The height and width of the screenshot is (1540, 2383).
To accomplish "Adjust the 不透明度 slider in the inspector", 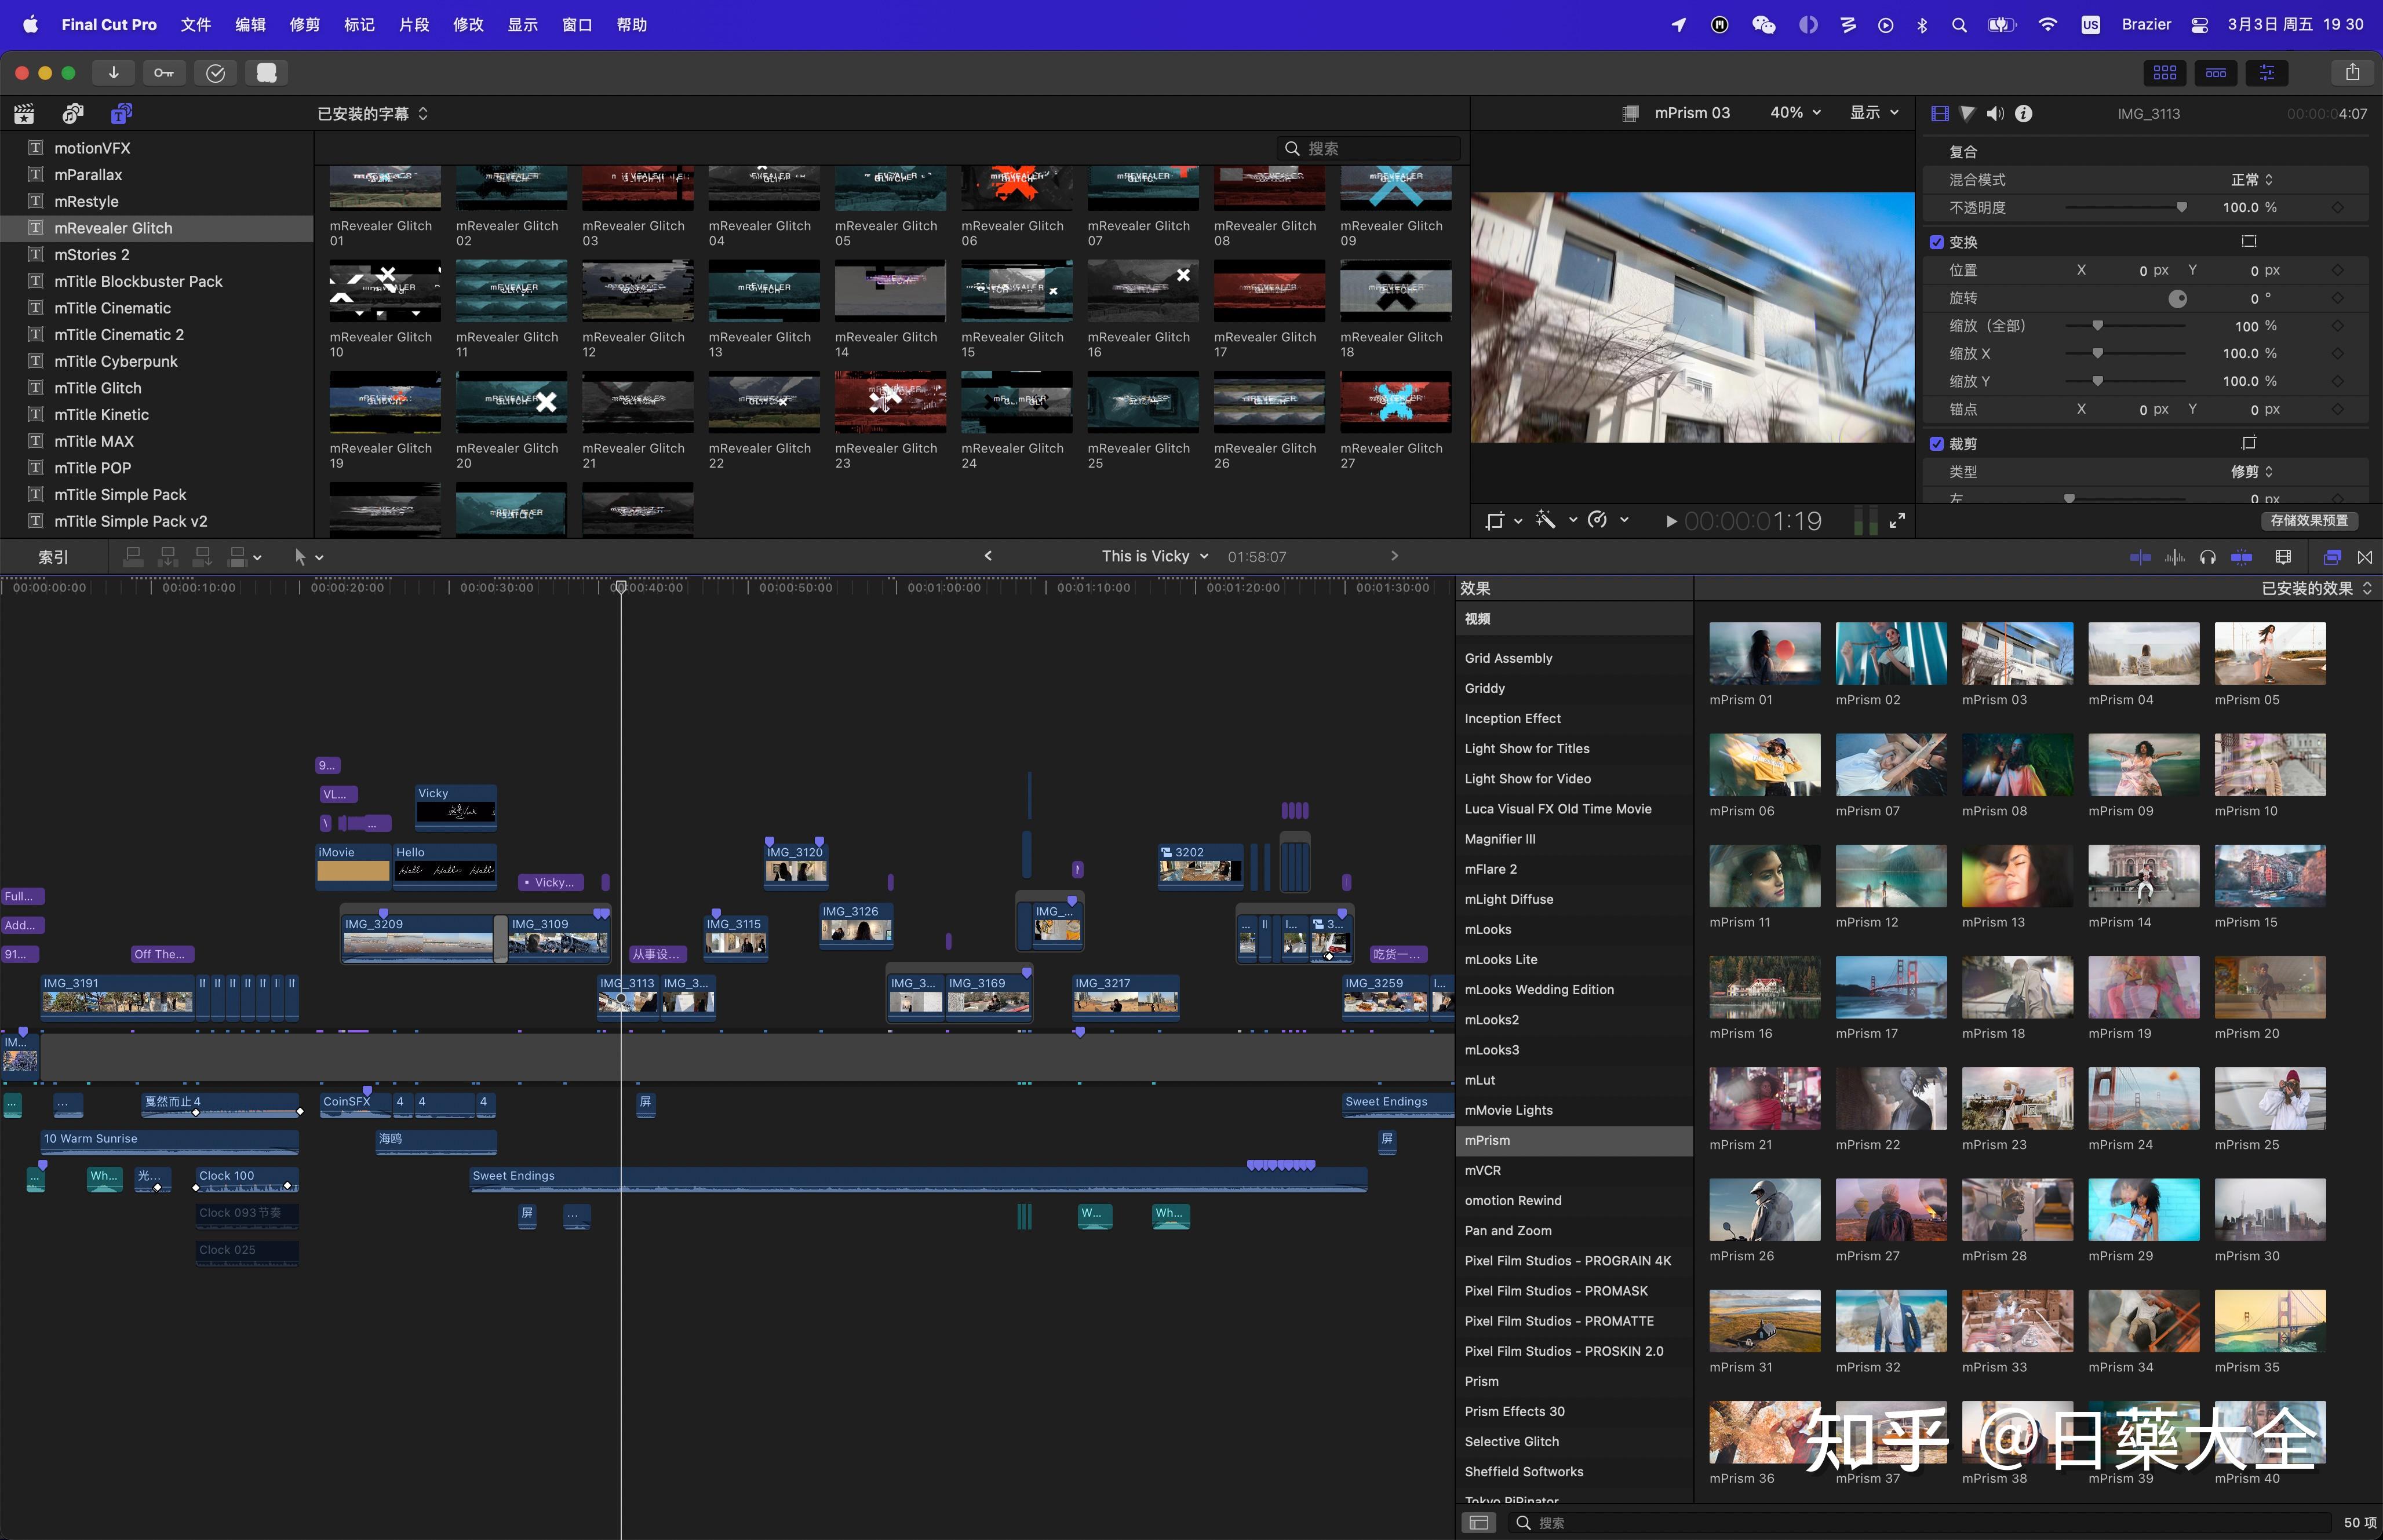I will tap(2182, 207).
